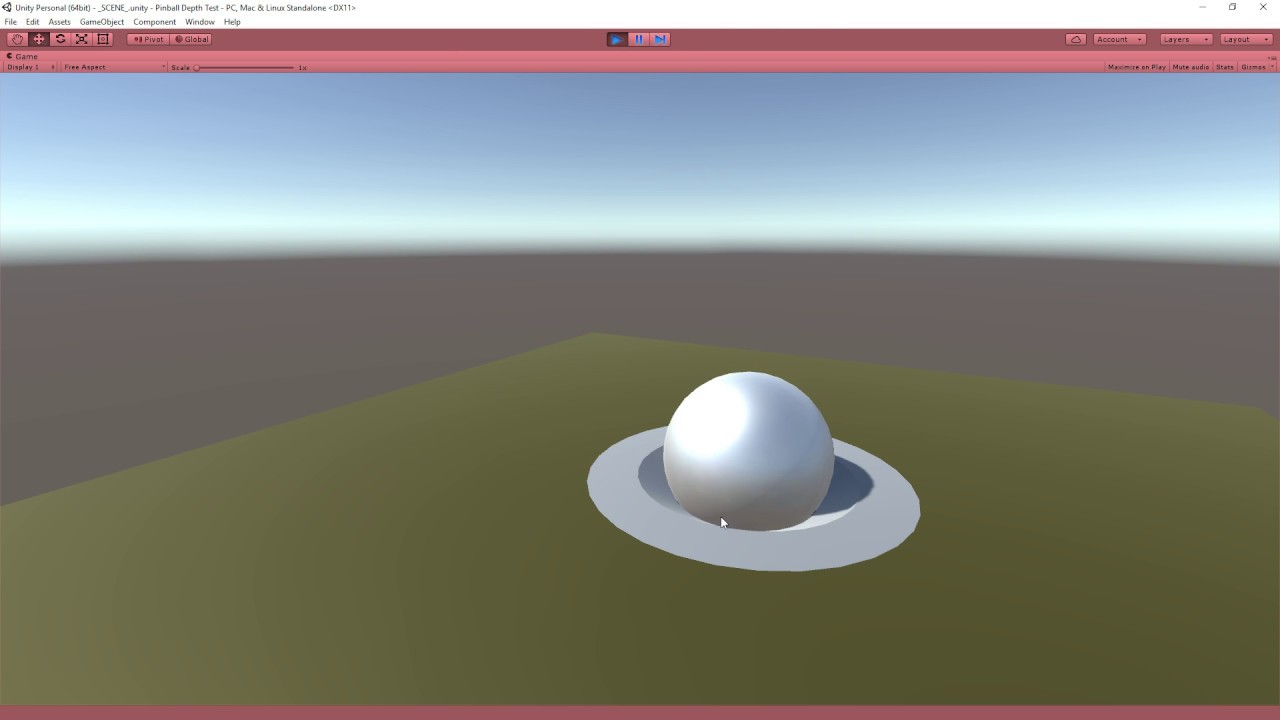Toggle Pivot handle position mode

(148, 38)
